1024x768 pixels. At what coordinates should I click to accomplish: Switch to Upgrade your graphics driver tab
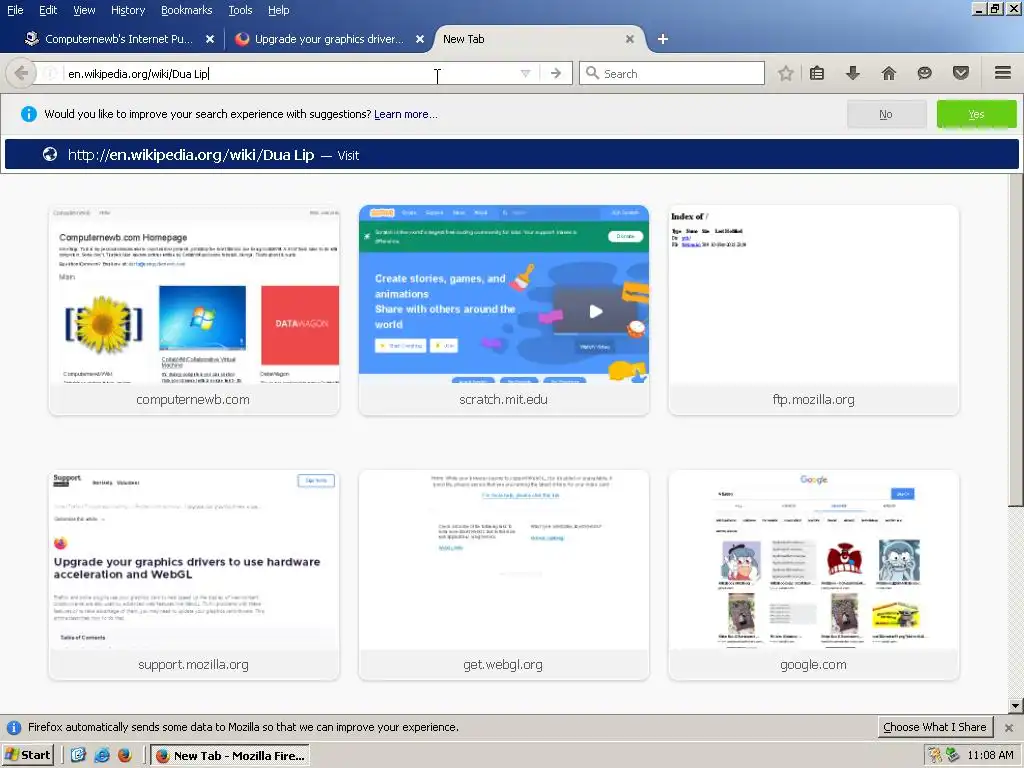pos(329,39)
